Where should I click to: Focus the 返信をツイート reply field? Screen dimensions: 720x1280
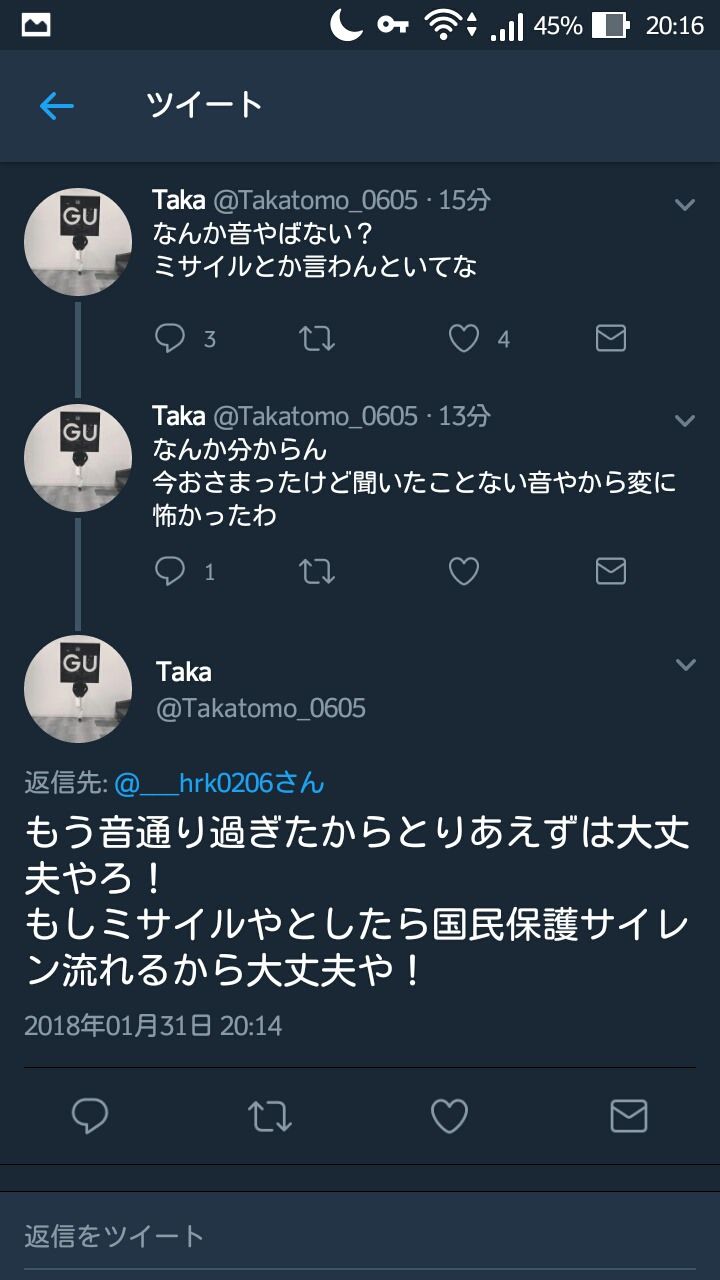tap(360, 1236)
